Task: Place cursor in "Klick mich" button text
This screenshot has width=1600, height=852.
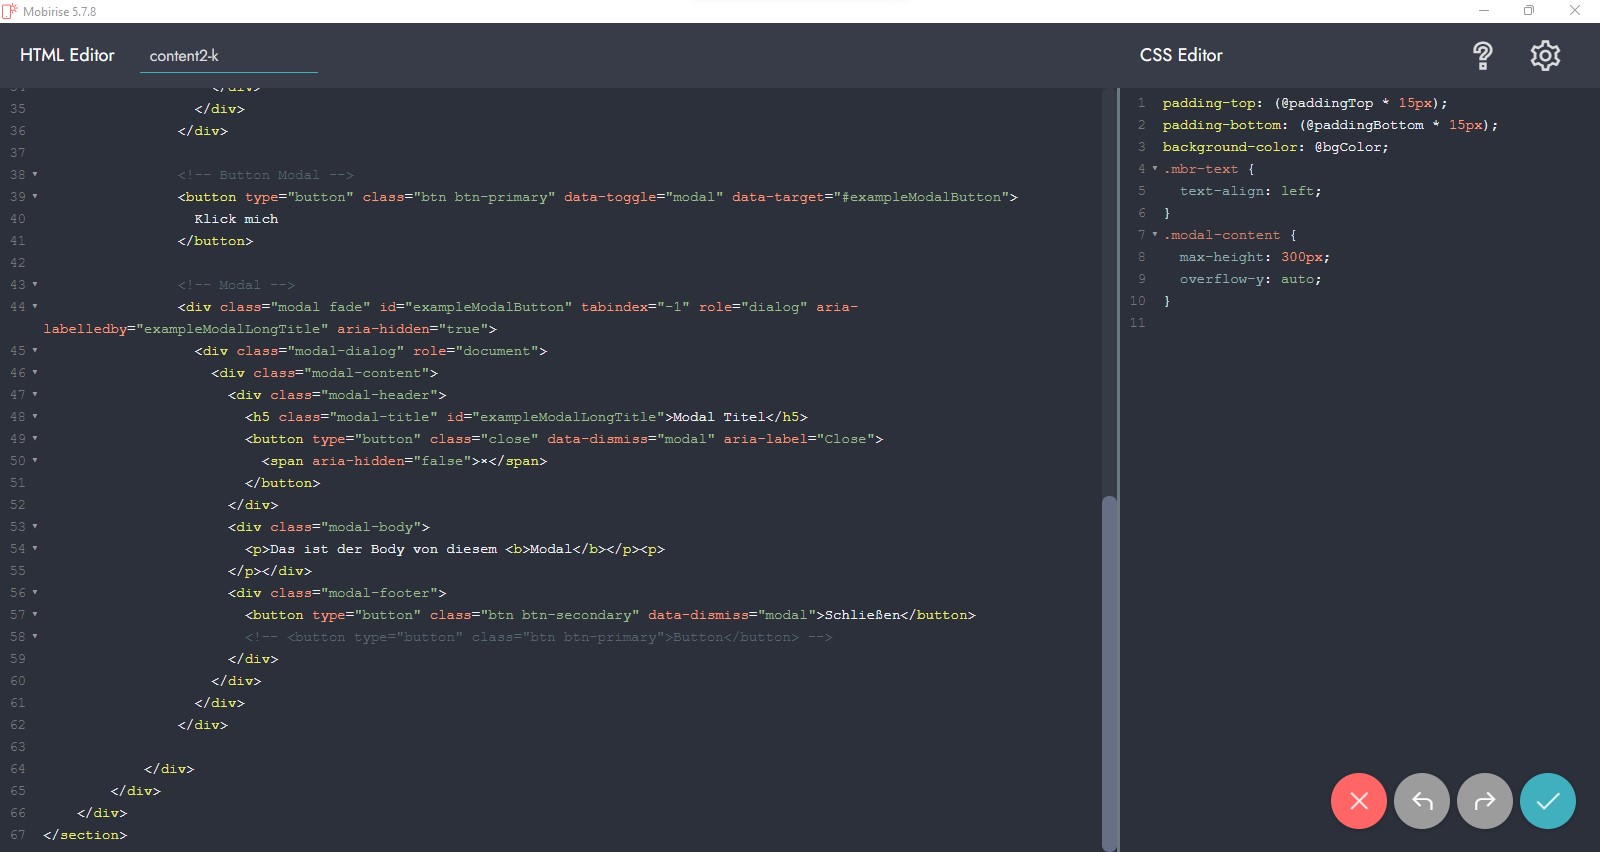Action: [237, 219]
